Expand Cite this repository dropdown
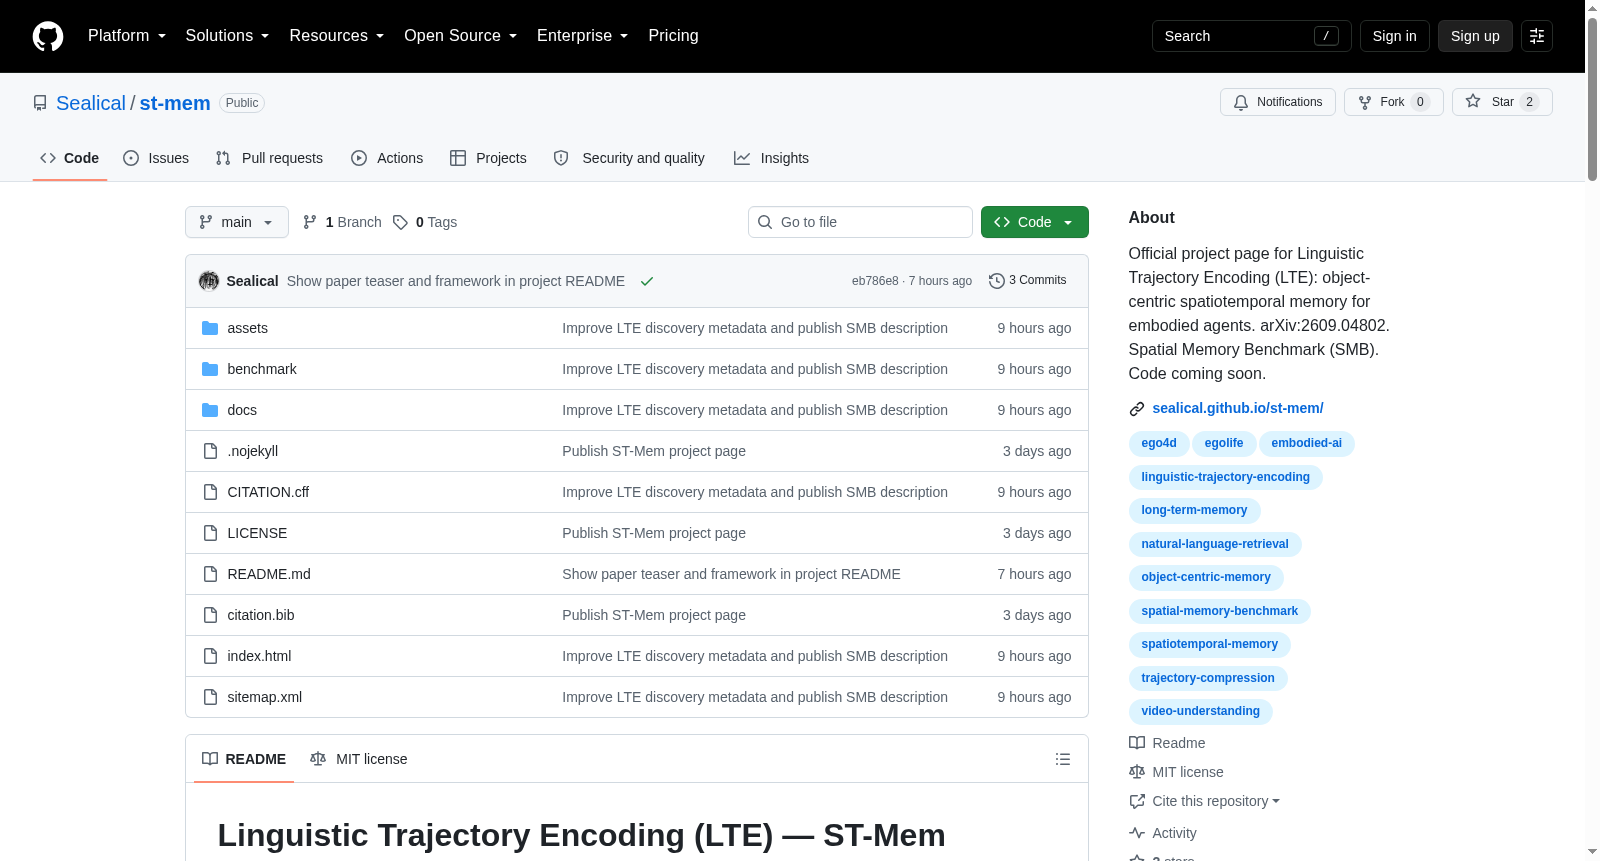The width and height of the screenshot is (1600, 861). point(1215,801)
